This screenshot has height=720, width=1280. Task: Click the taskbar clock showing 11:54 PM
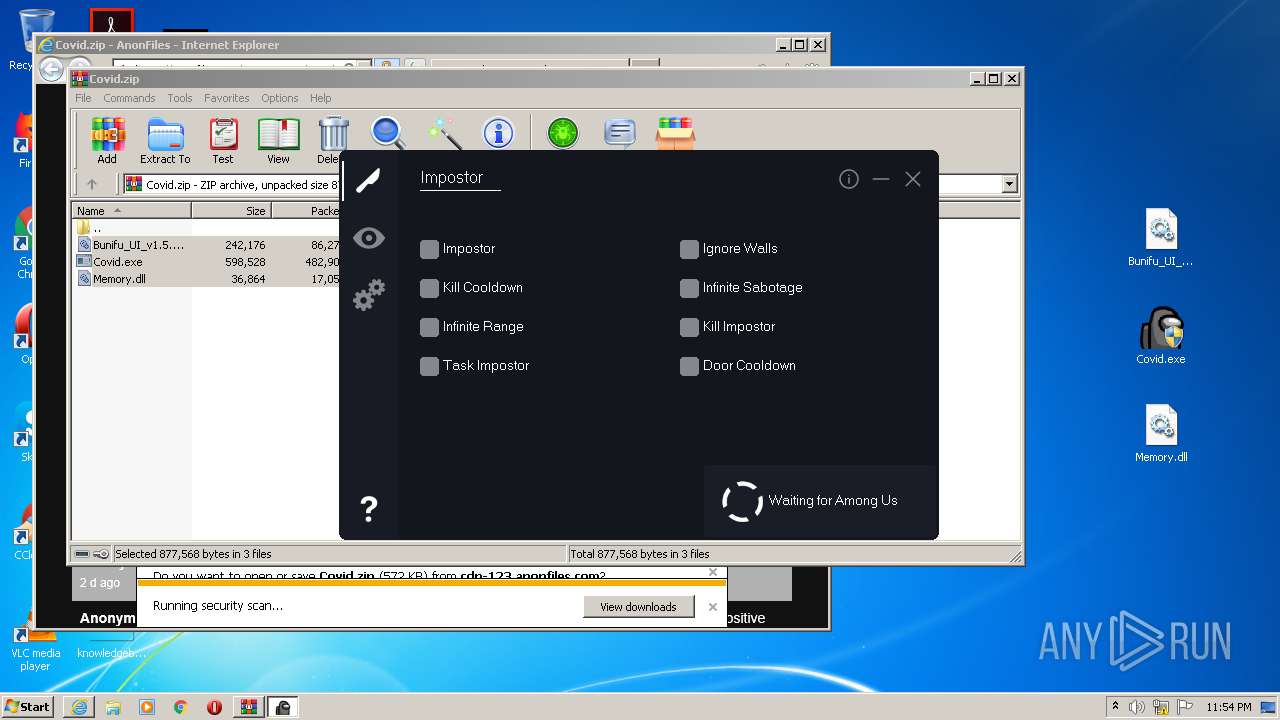tap(1228, 707)
